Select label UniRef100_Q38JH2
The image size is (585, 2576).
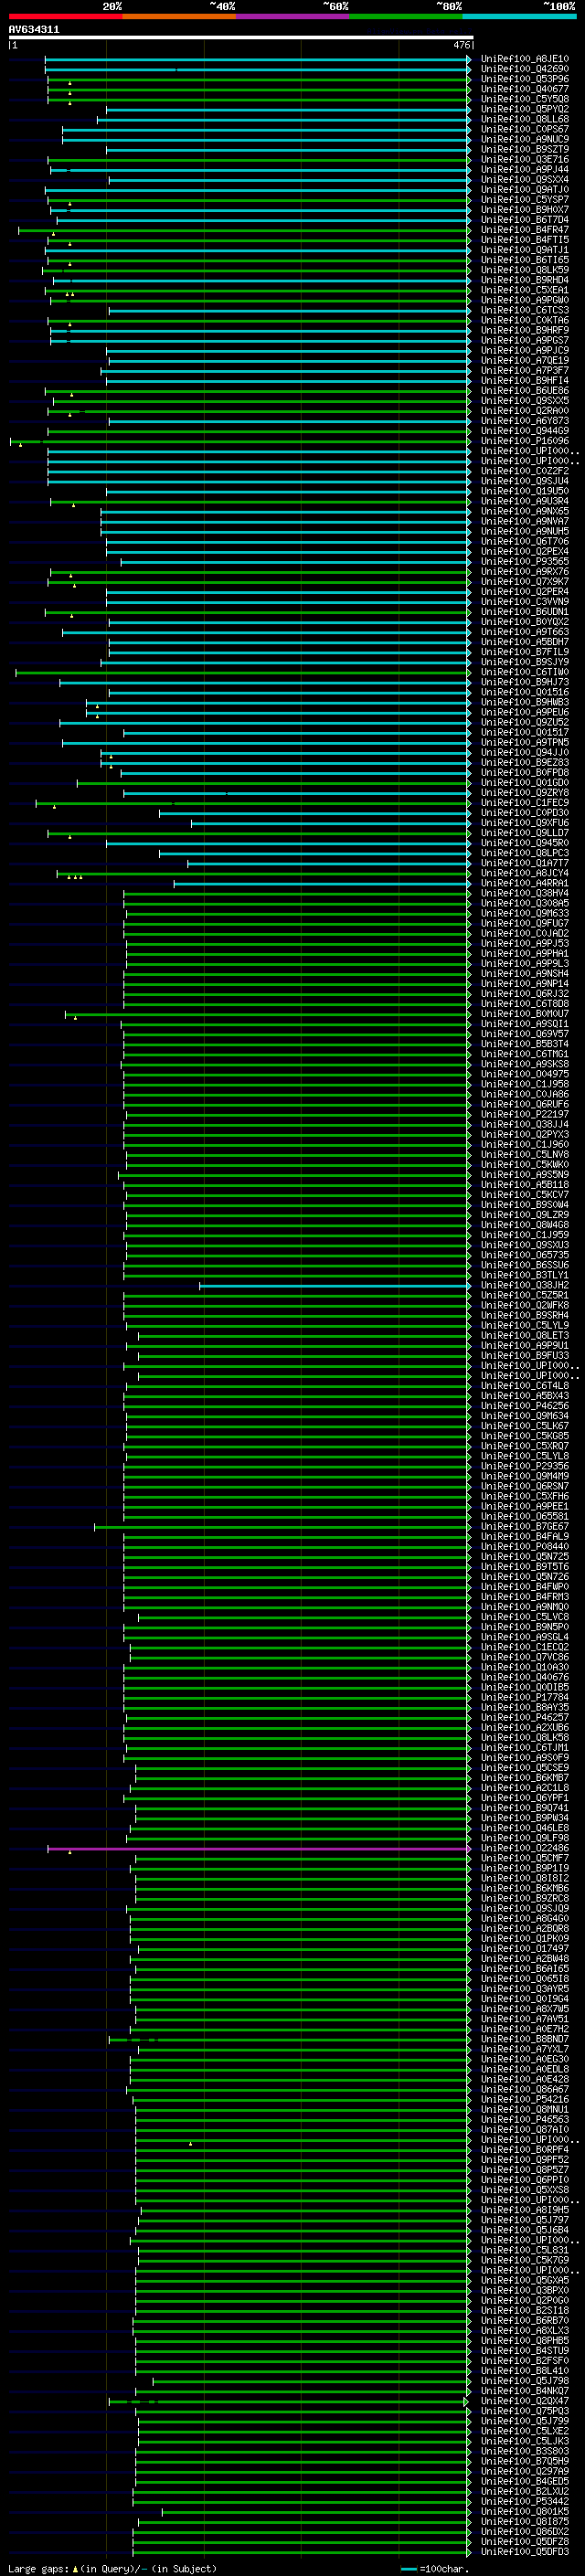click(525, 1286)
